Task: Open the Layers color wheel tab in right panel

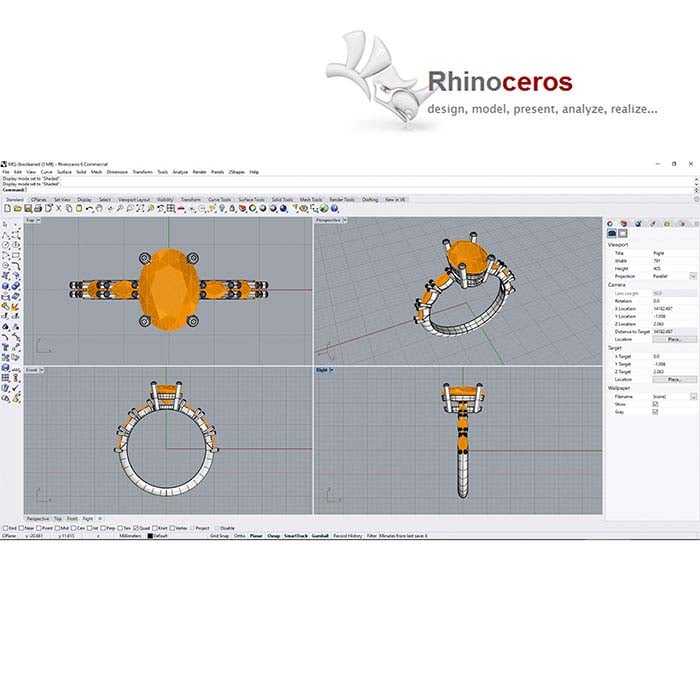Action: pos(610,224)
